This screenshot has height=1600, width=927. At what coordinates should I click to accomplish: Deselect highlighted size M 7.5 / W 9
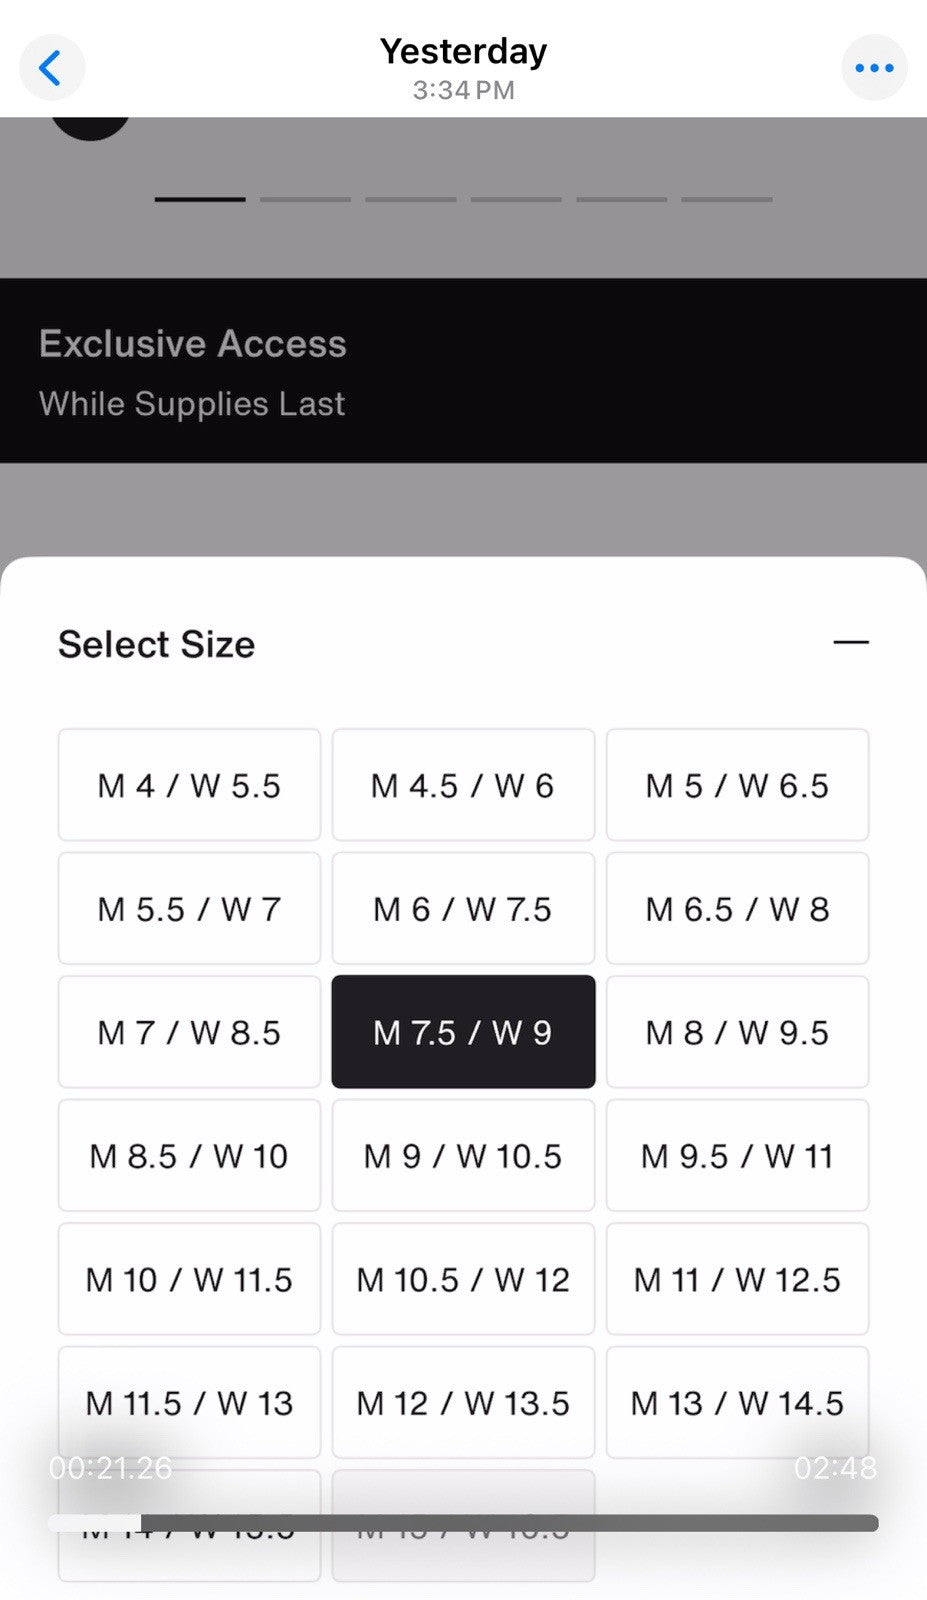[463, 1032]
